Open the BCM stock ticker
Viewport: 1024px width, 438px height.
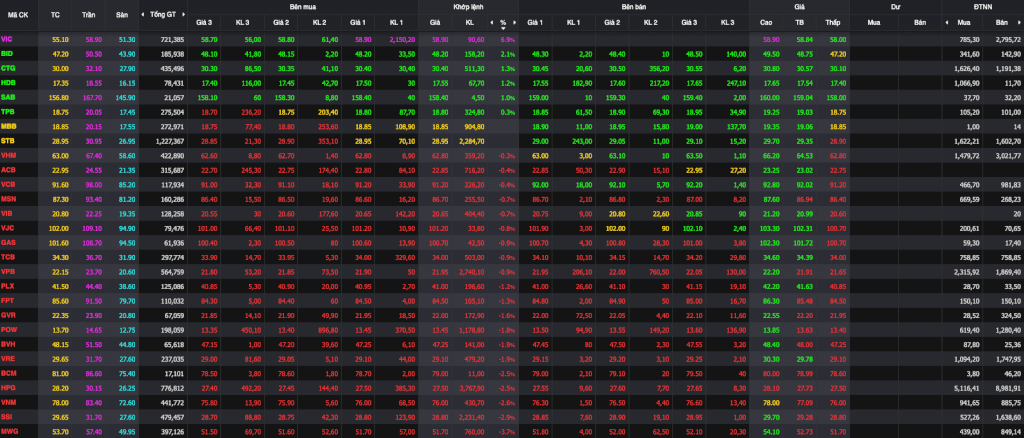click(8, 373)
